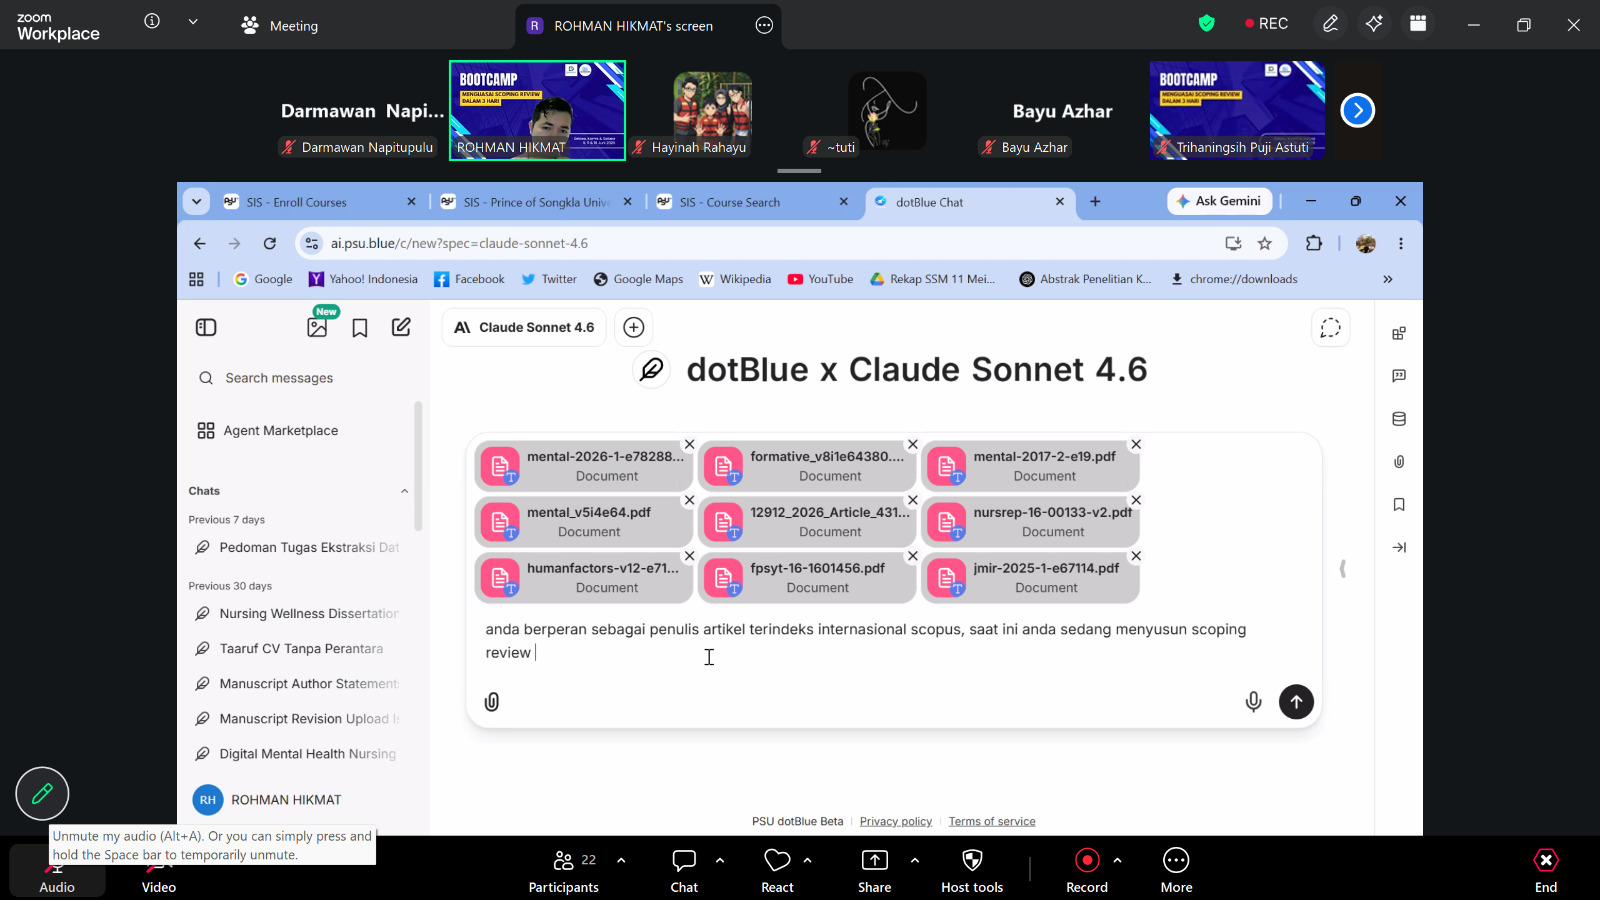View site information icon left of the URL
Screen dimensions: 1600x900
pyautogui.click(x=312, y=243)
